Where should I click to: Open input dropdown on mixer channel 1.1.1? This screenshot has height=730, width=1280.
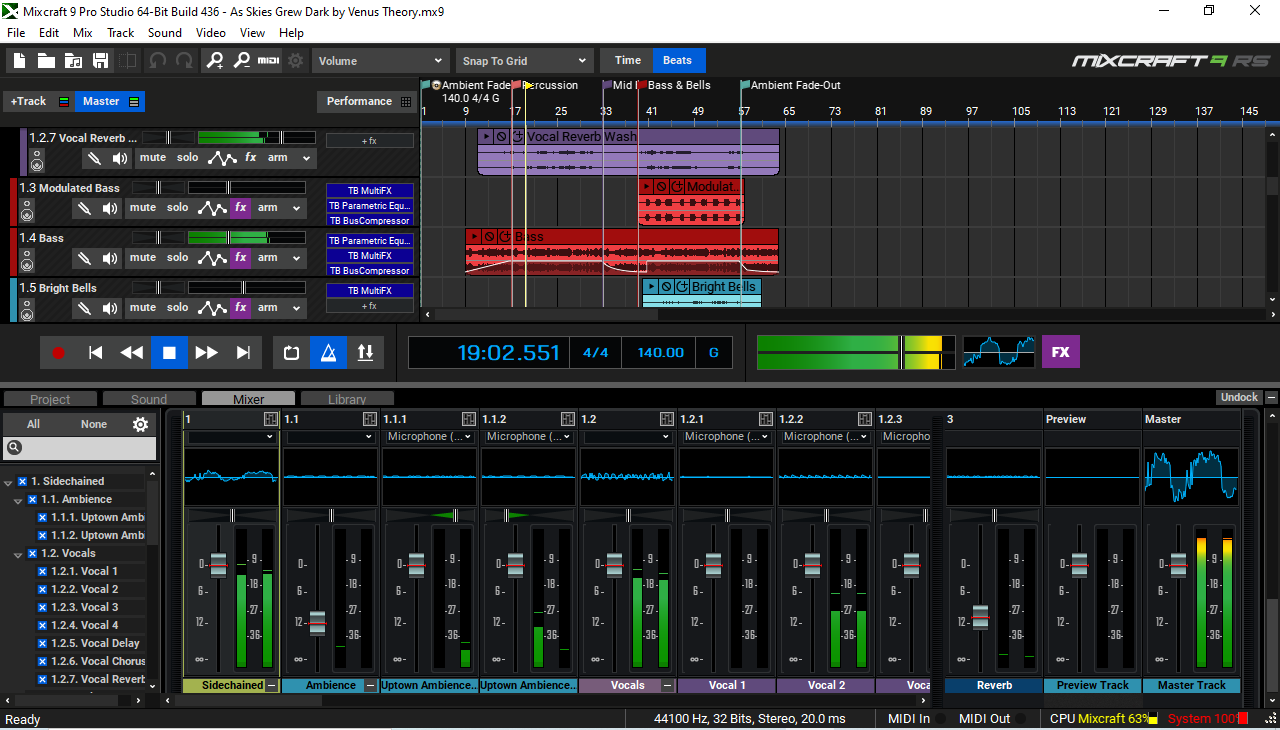coord(429,437)
